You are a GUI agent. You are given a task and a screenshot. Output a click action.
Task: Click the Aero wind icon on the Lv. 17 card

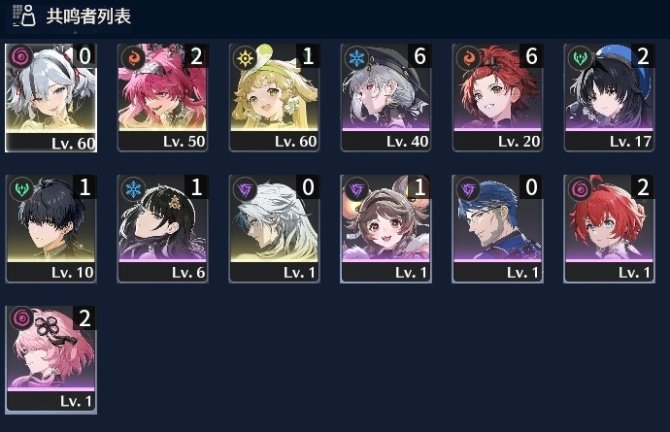click(580, 57)
